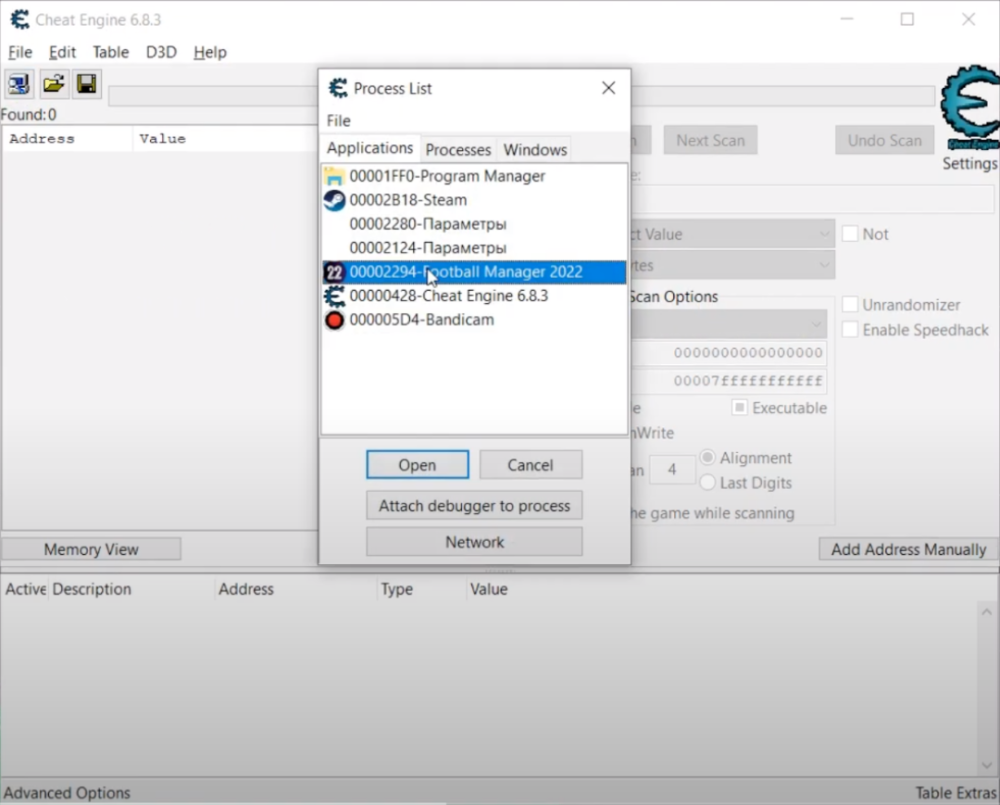Select the Steam process entry
Screen dimensions: 1000x805
407,200
